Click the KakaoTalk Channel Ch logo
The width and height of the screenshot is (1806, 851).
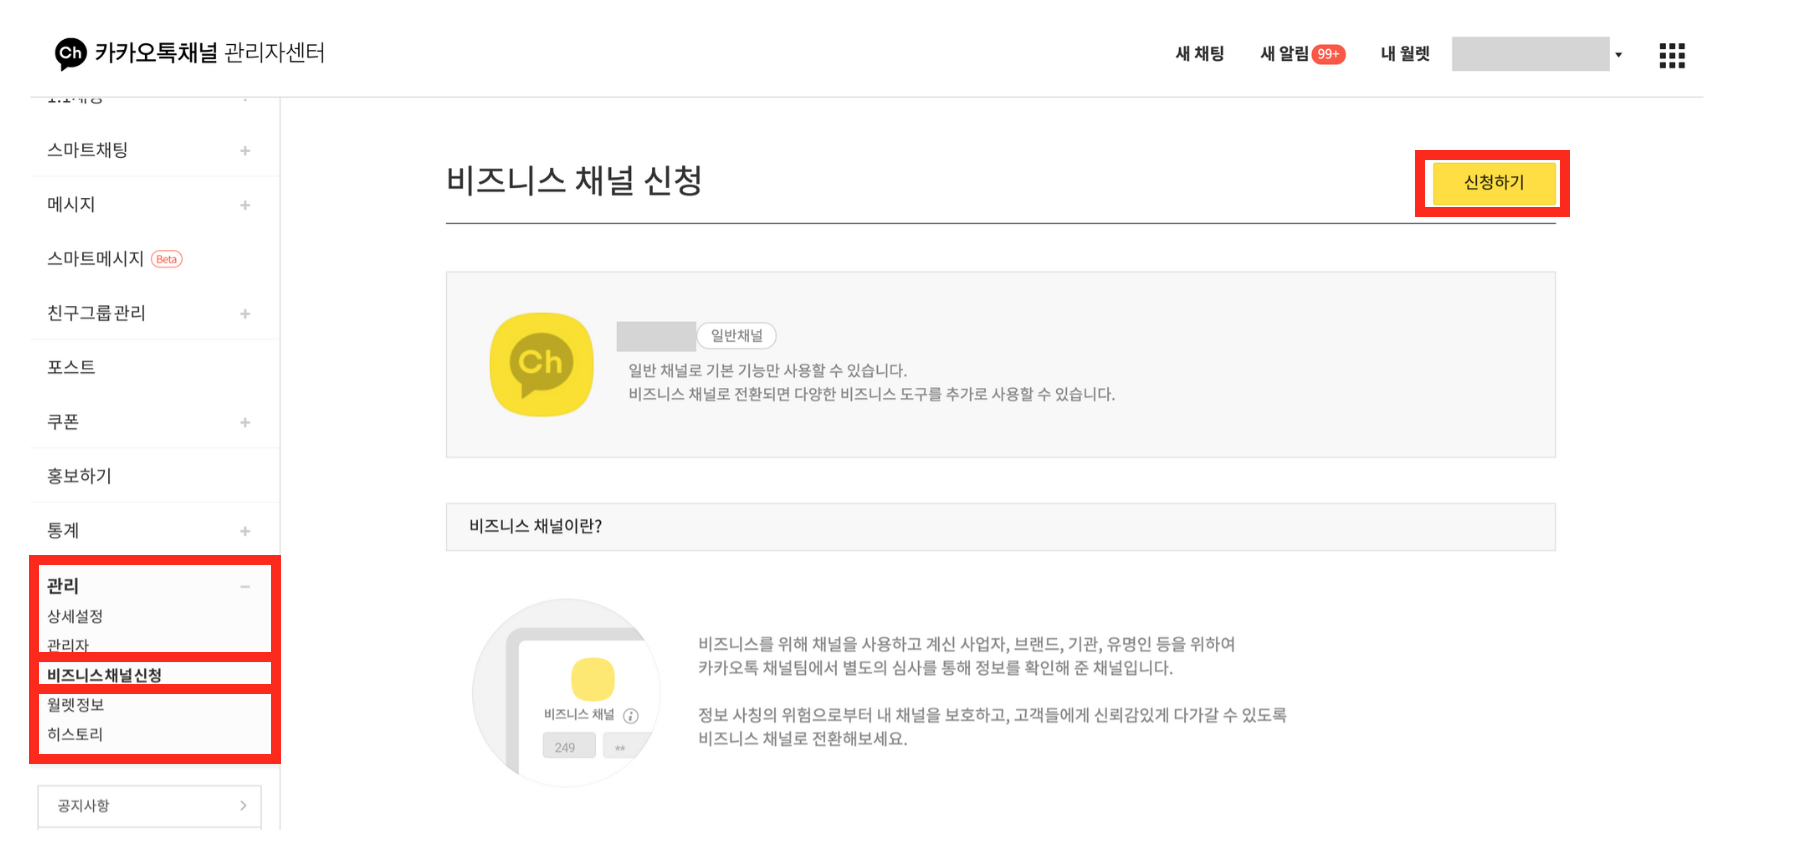point(70,53)
